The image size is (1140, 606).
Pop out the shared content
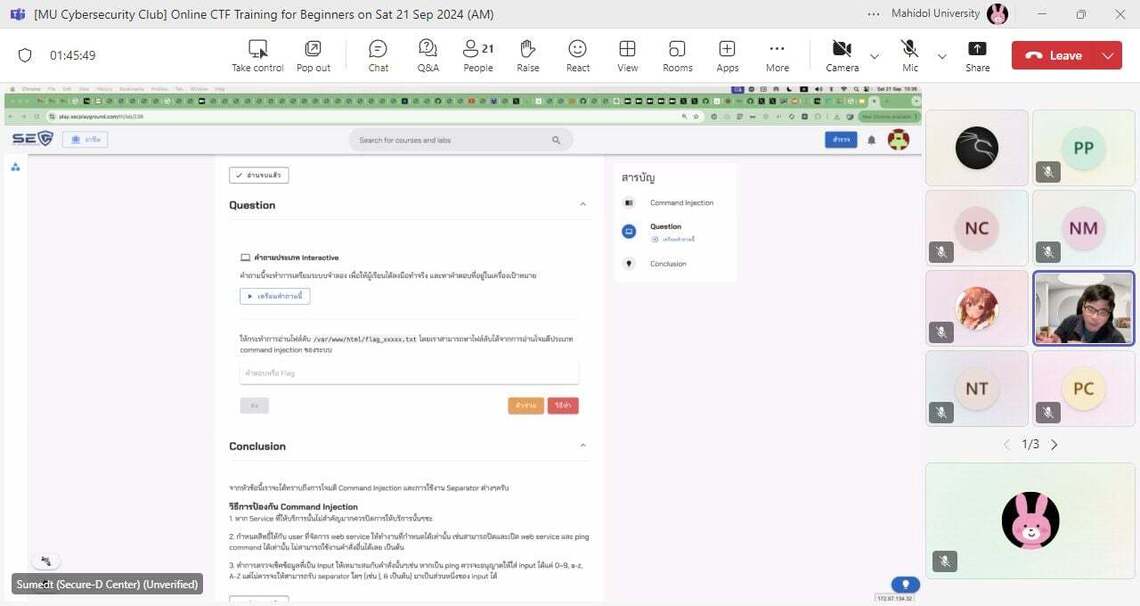coord(313,55)
